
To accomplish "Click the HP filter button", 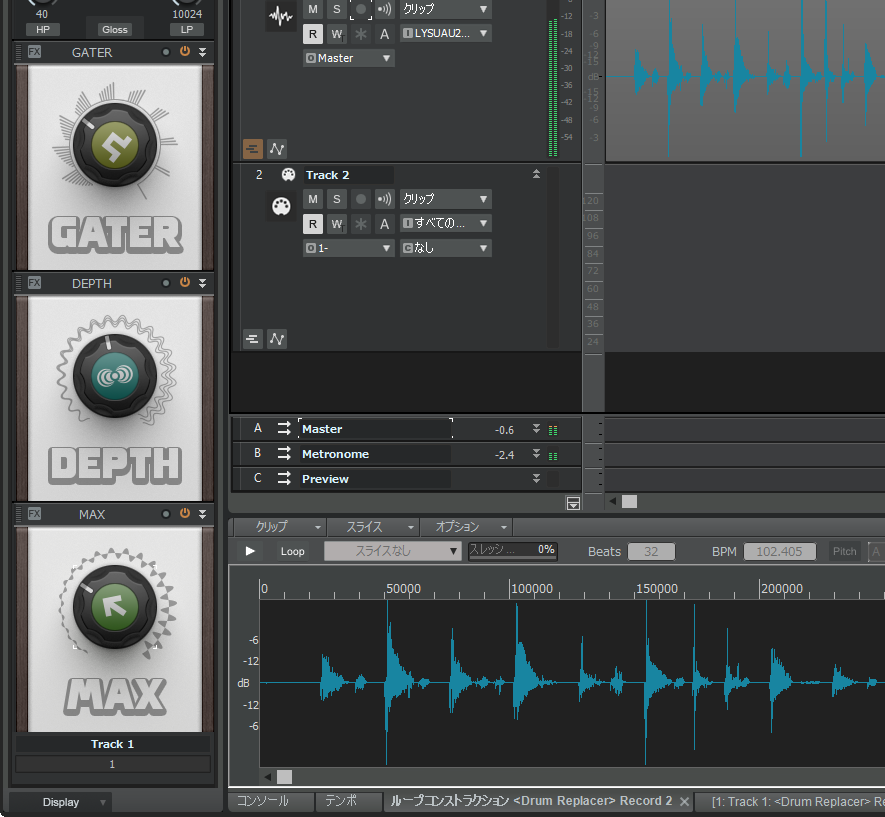I will point(43,29).
